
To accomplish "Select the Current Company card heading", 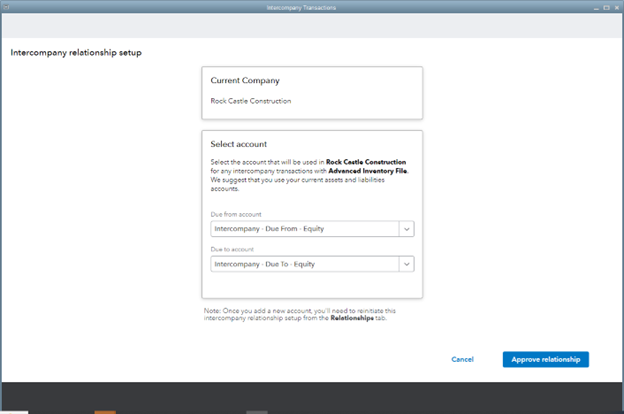I will tap(245, 80).
